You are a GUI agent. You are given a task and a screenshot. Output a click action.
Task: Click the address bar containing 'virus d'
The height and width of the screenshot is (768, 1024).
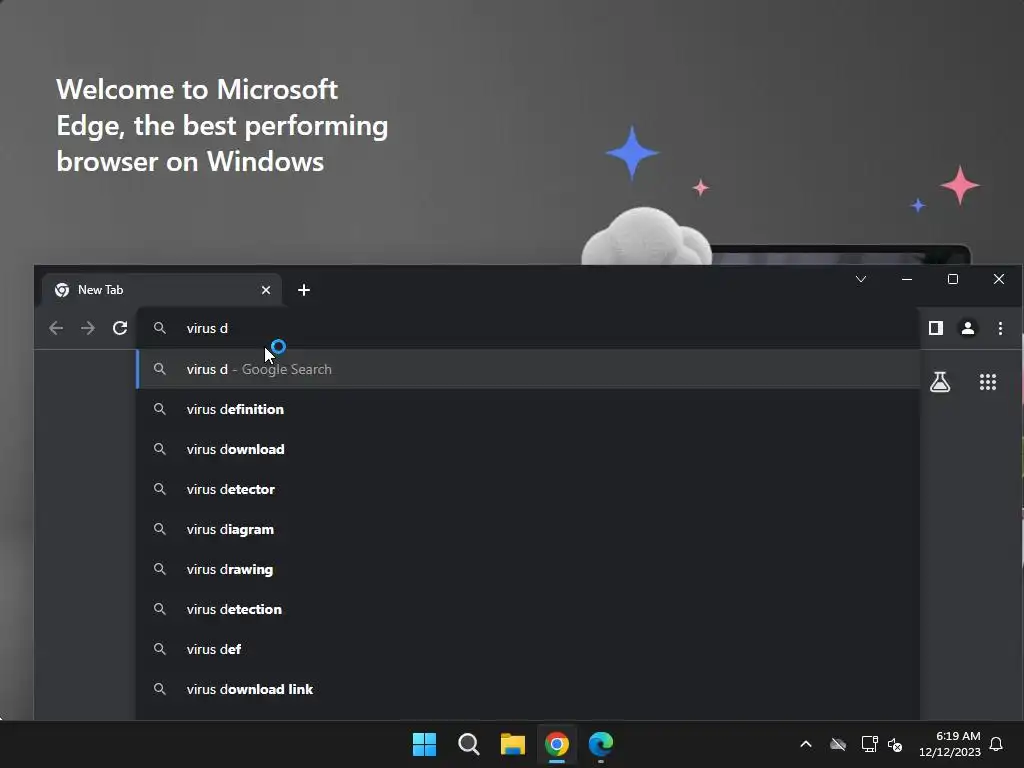[x=527, y=328]
